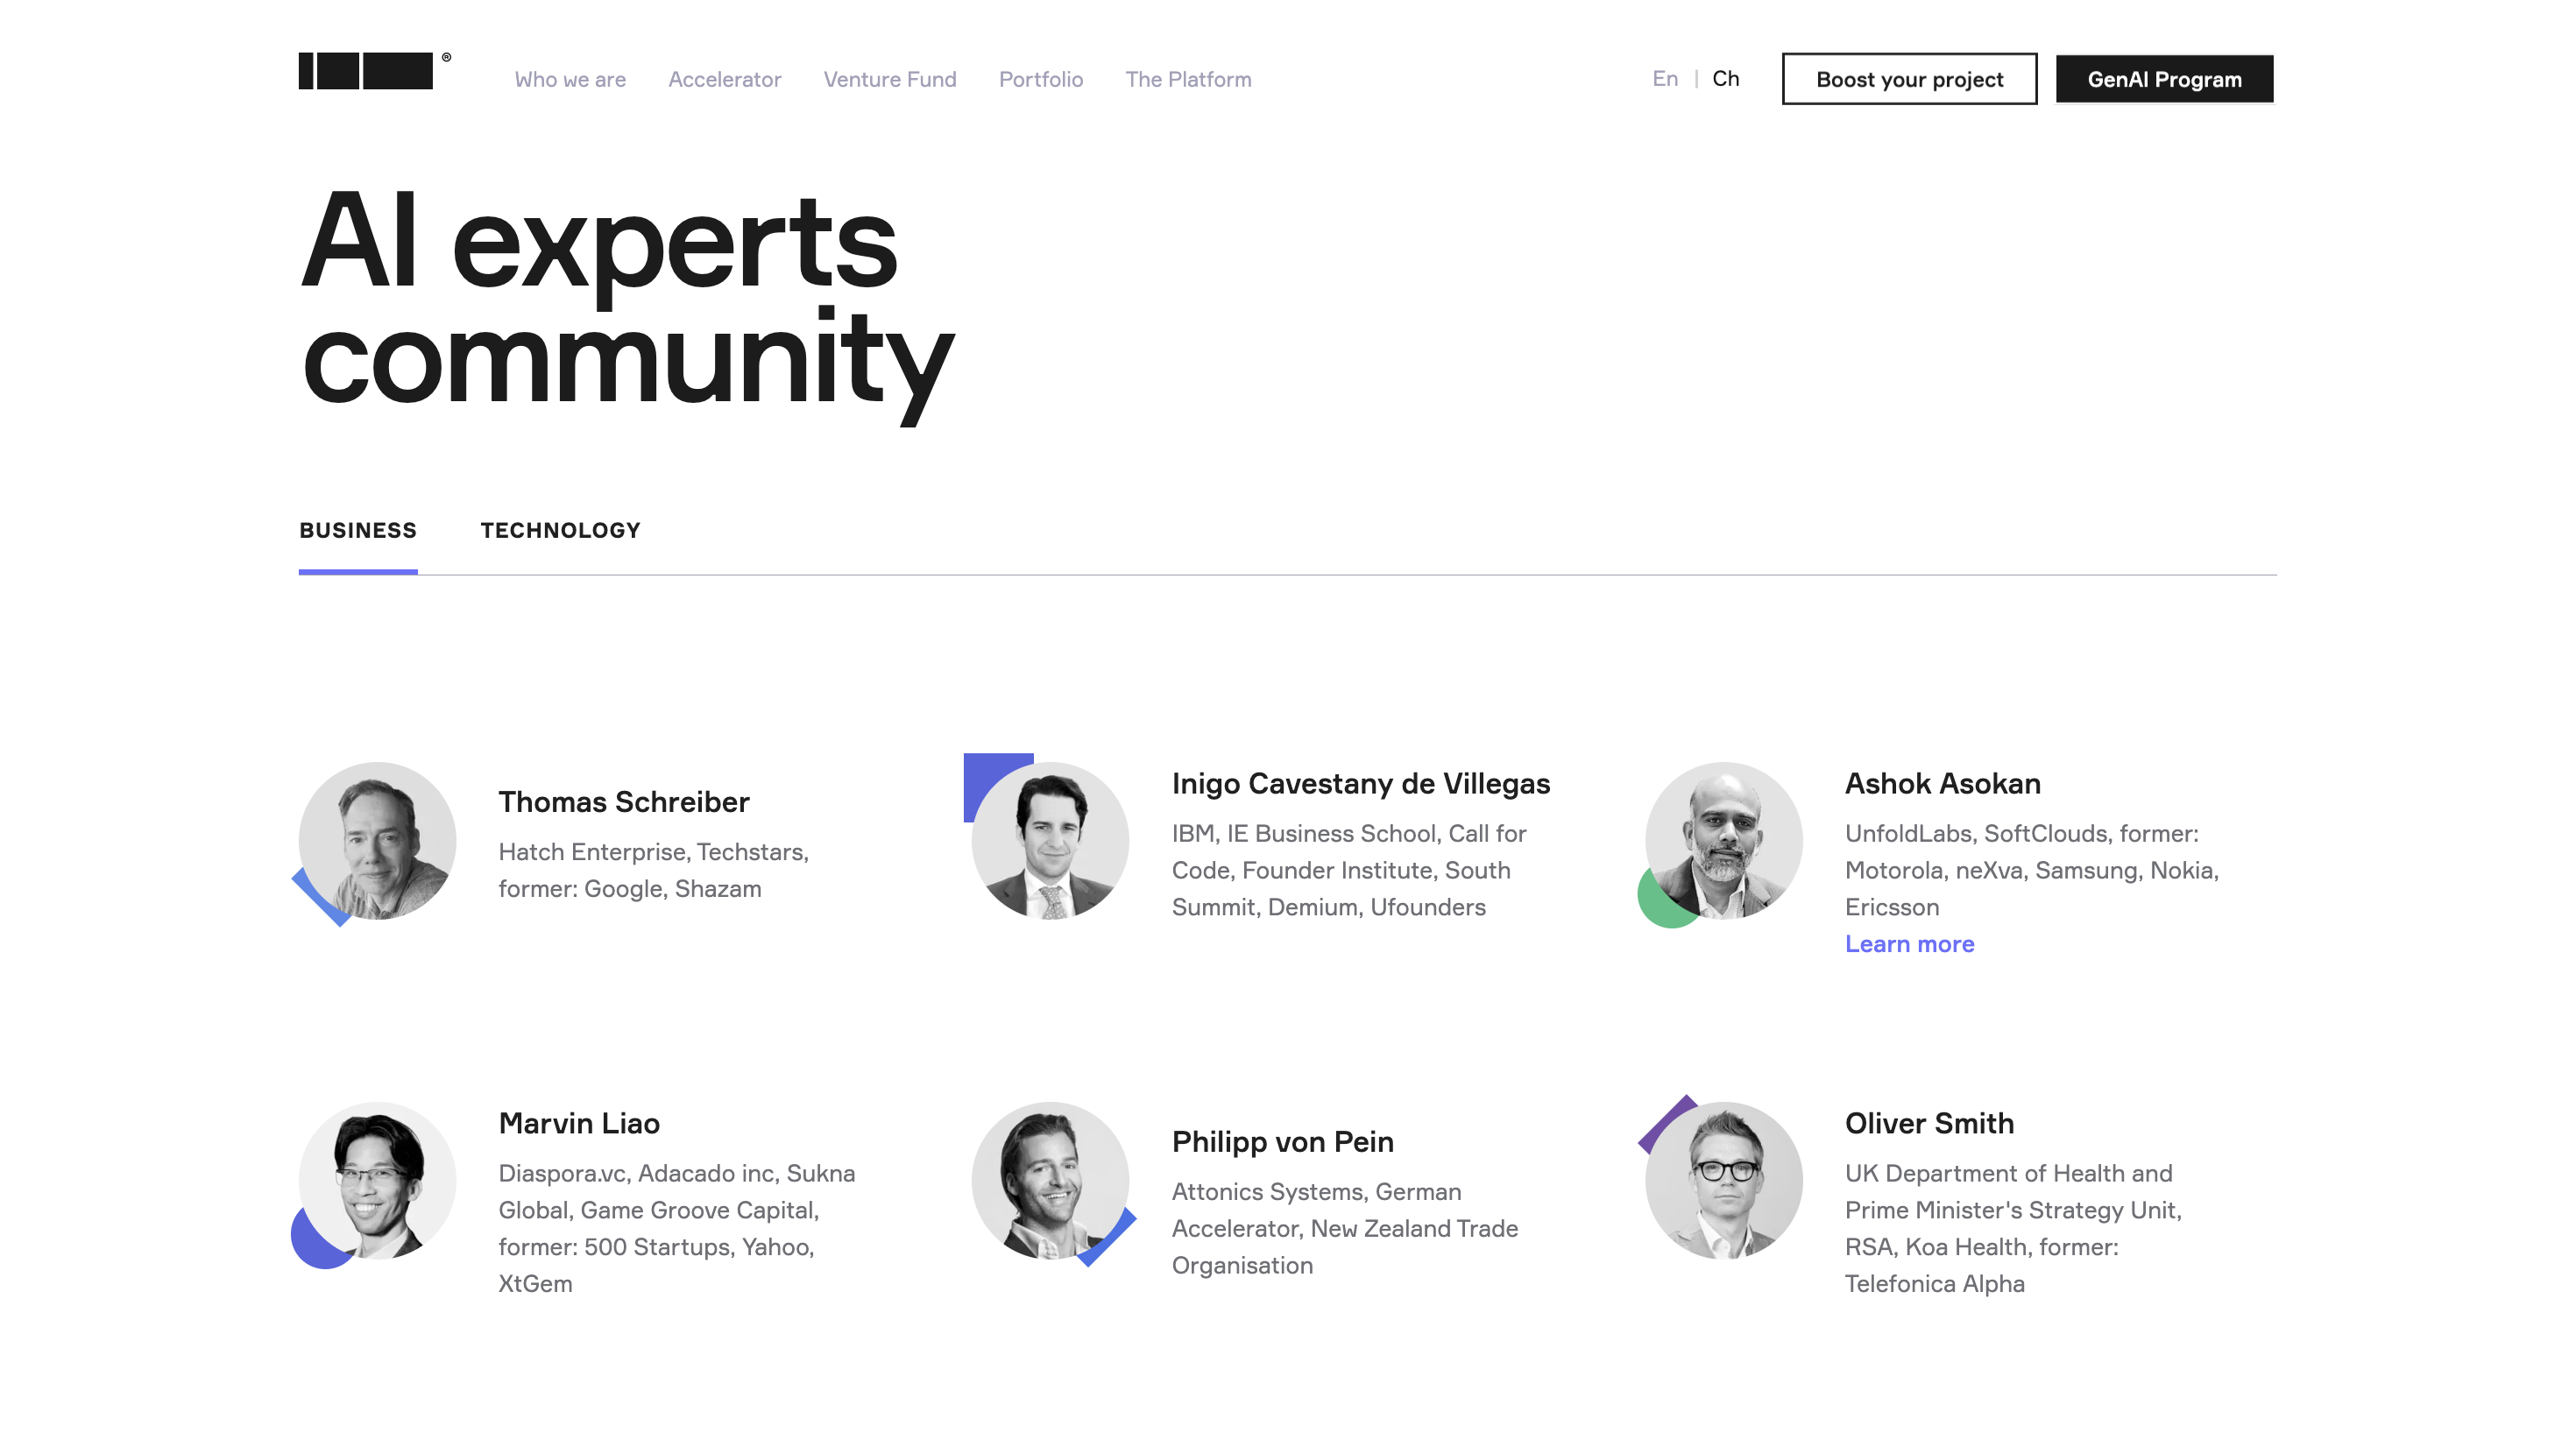Click Philipp von Pein's portrait photo

[1050, 1180]
